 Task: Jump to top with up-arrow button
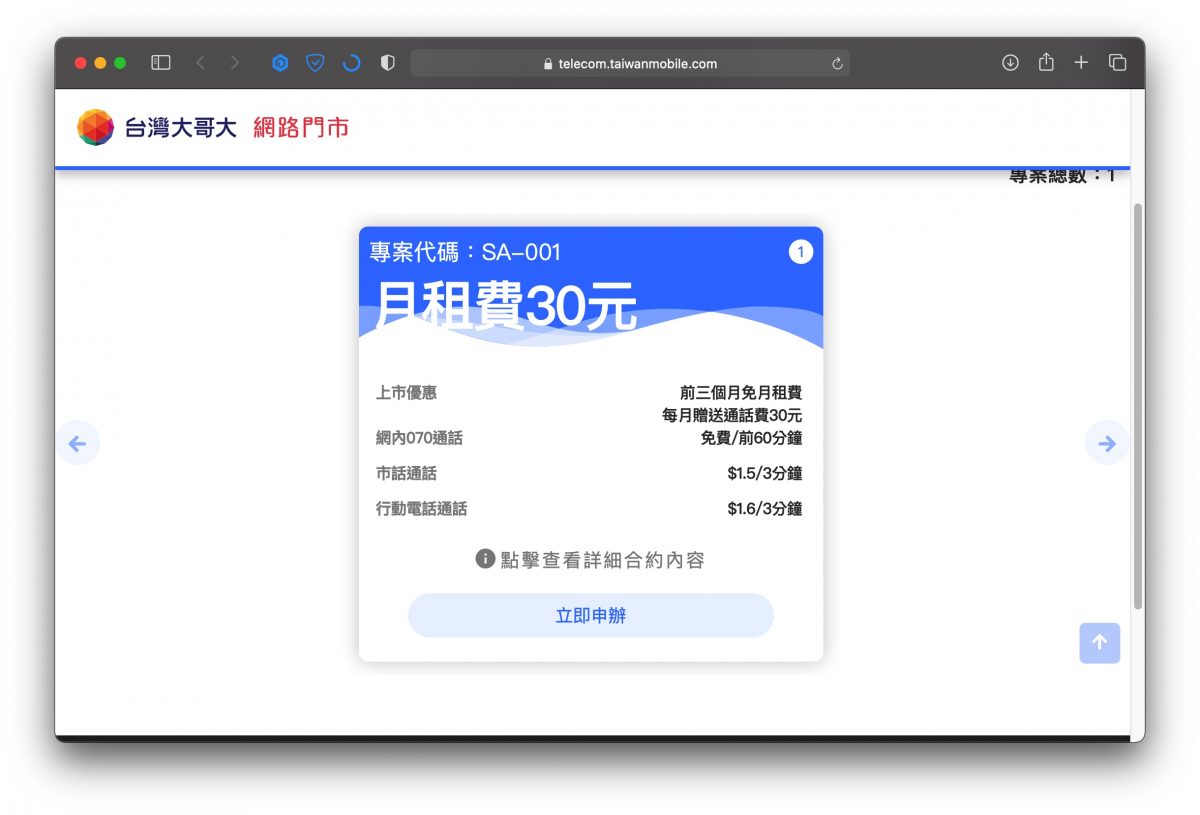point(1100,643)
